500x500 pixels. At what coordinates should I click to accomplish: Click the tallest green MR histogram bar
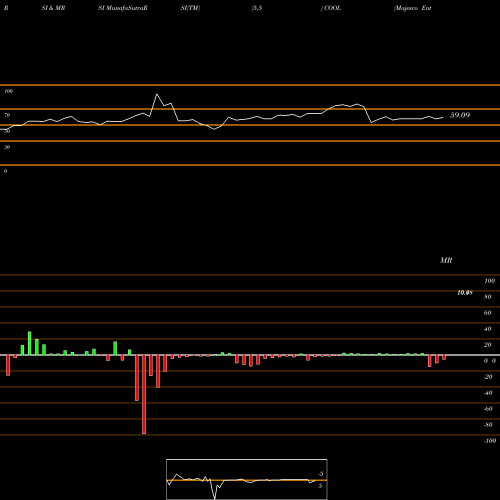click(x=30, y=343)
